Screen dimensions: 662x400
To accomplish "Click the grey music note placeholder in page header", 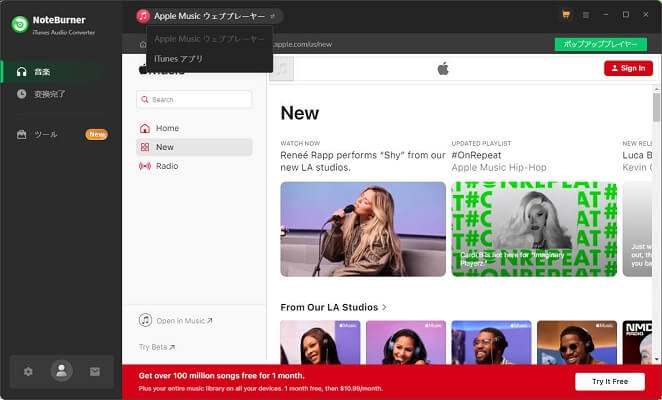I will (x=282, y=68).
